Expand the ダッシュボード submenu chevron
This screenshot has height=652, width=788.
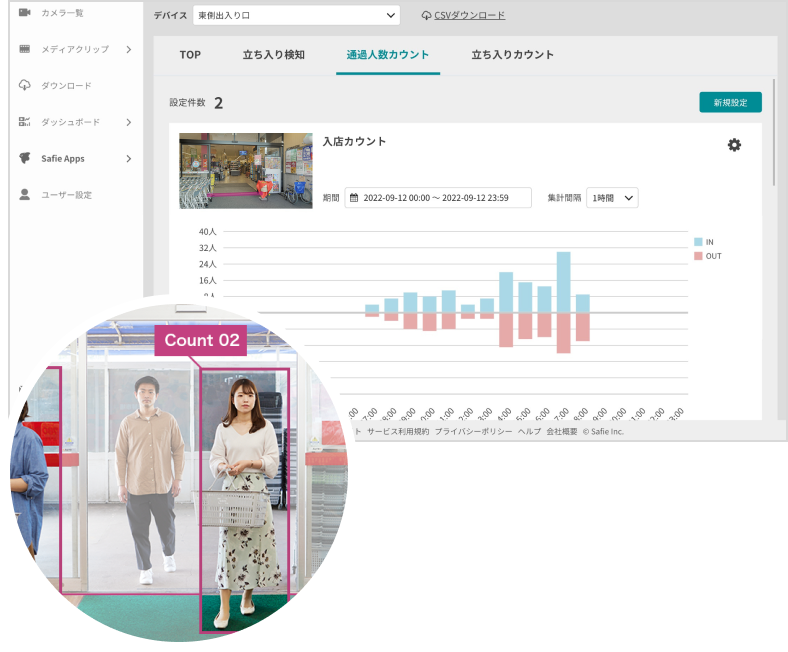[x=129, y=122]
